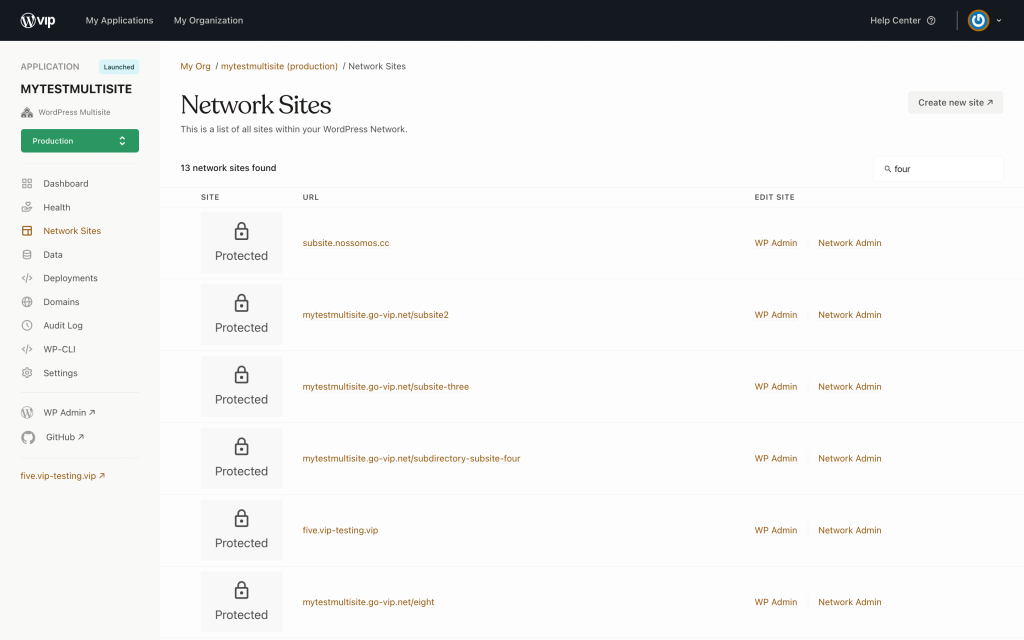Open Network Admin for subsite2

coord(850,315)
